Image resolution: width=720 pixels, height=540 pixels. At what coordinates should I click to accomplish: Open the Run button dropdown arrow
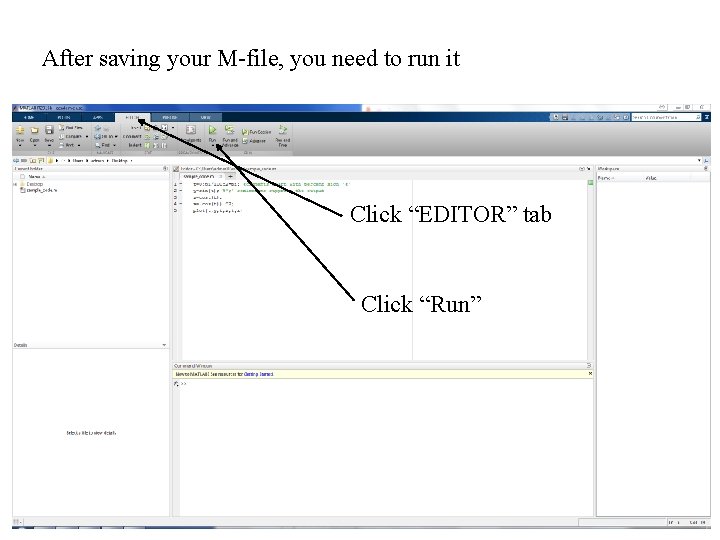point(213,146)
